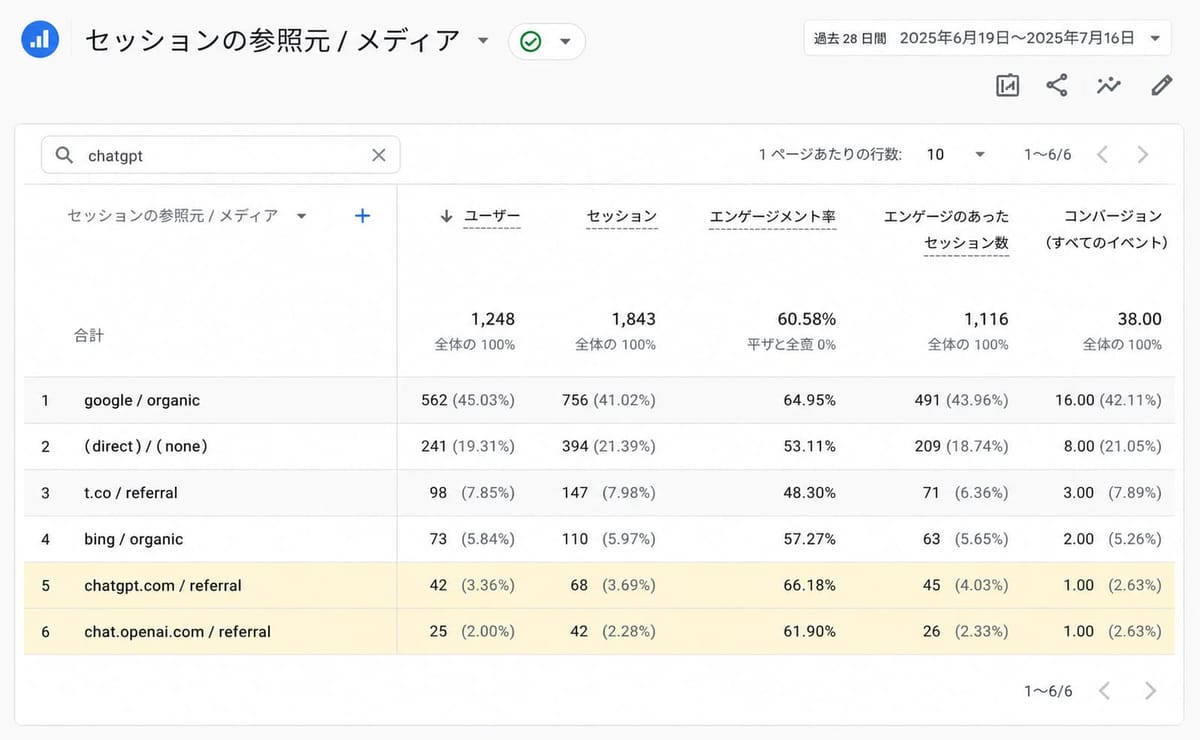Expand the data quality status dropdown arrow
This screenshot has height=740, width=1200.
coord(565,42)
